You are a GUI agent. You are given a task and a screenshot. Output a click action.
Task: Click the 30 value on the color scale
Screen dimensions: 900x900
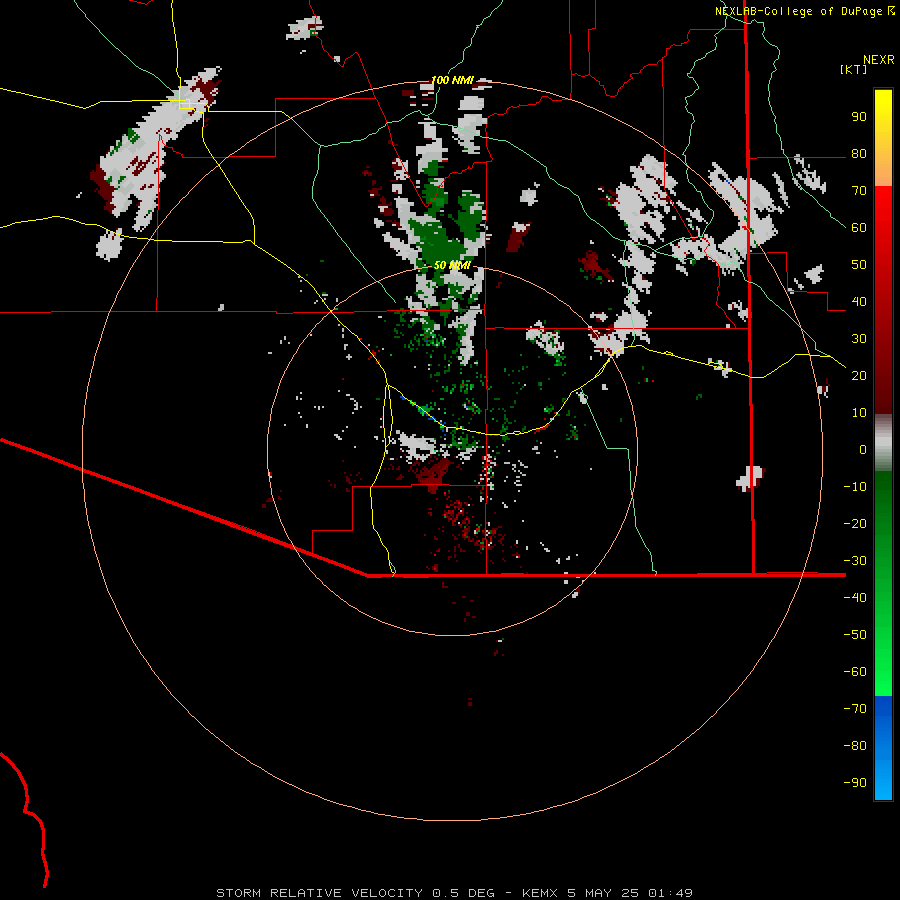point(859,339)
